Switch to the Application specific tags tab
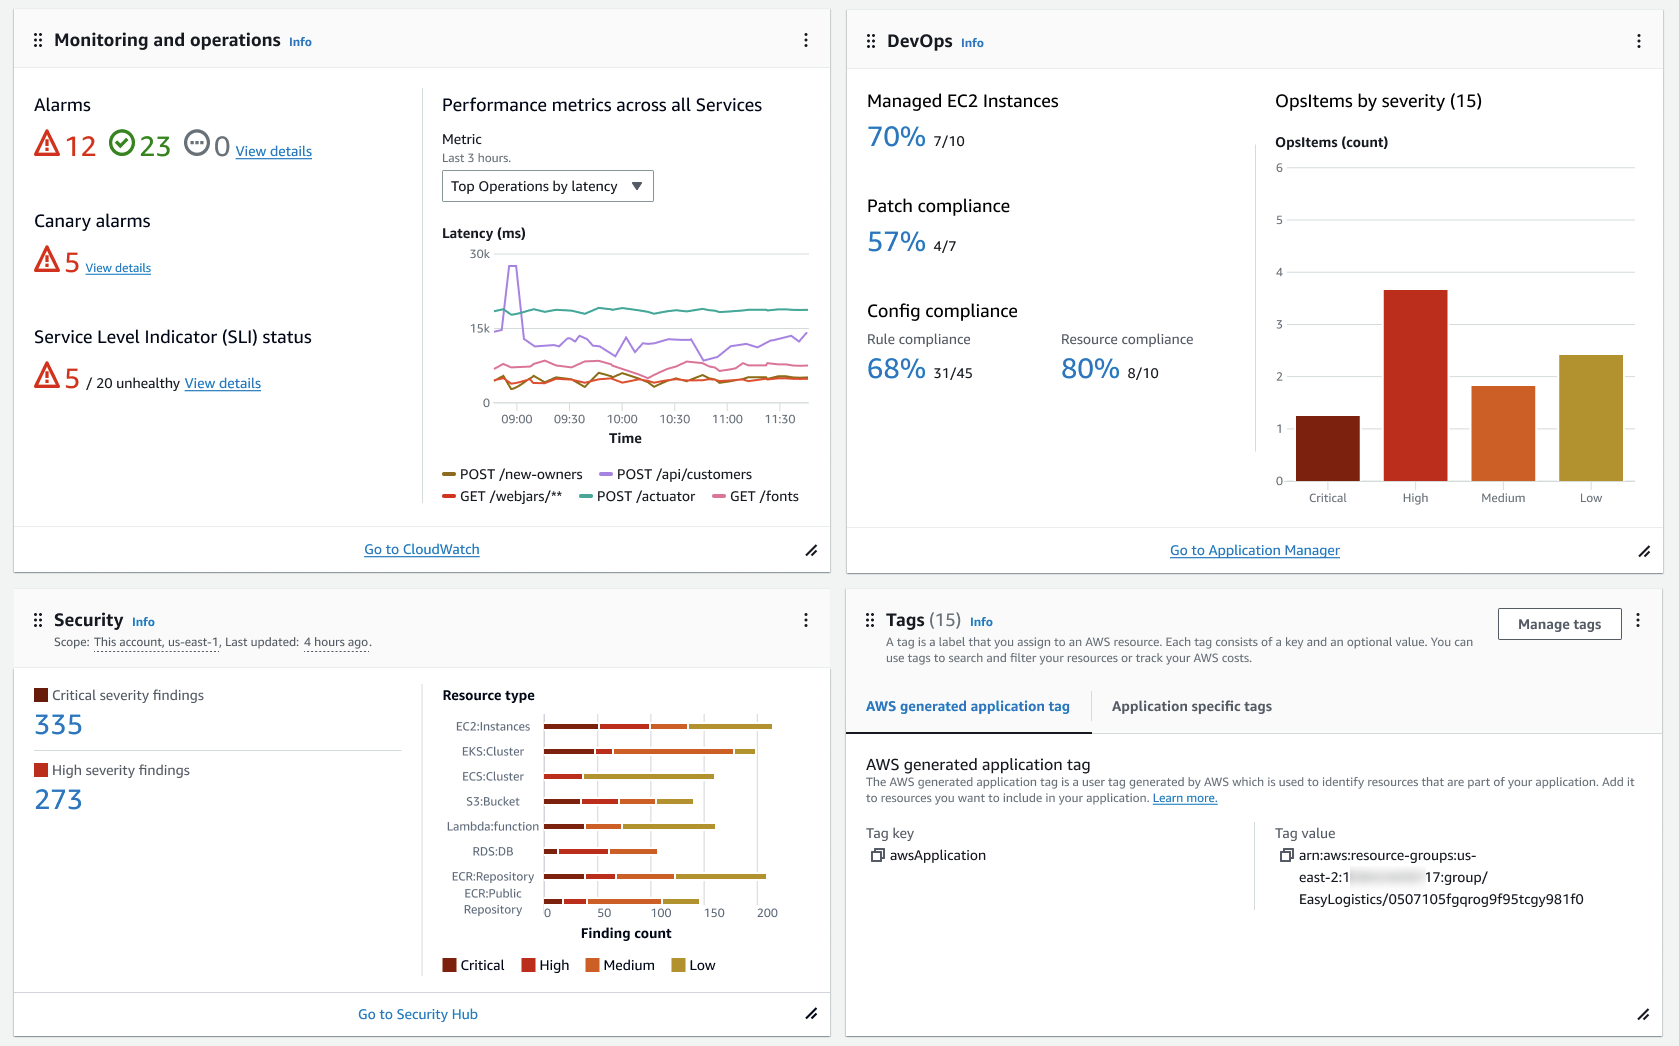 pyautogui.click(x=1191, y=706)
